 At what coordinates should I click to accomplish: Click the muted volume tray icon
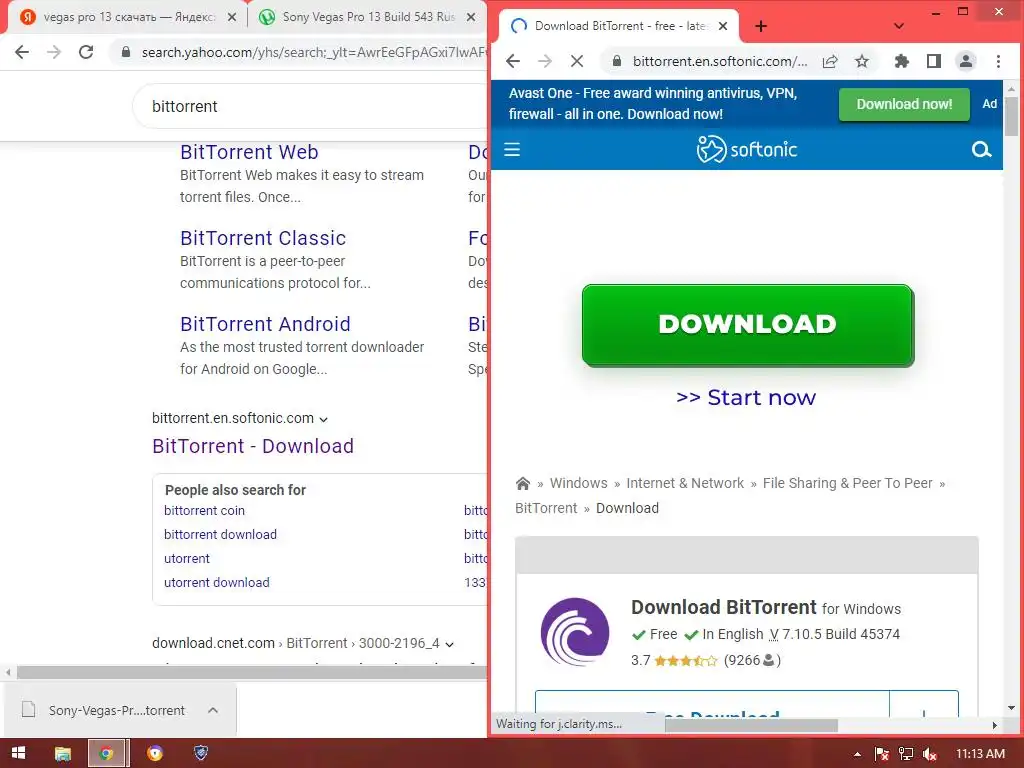point(930,754)
